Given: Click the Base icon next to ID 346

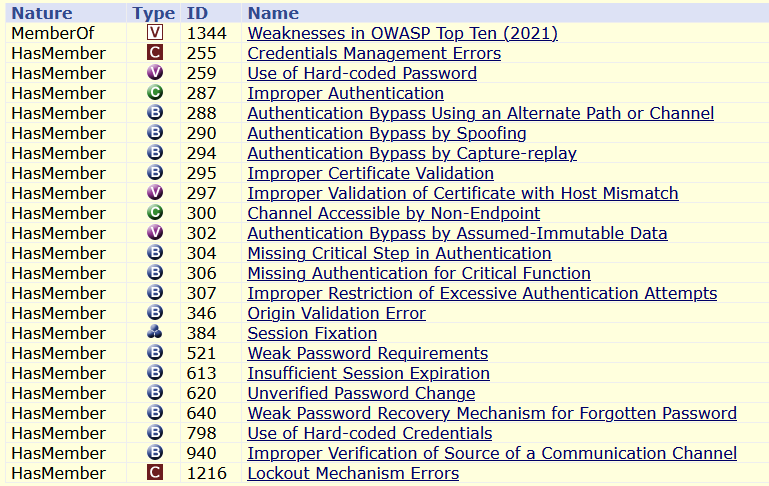Looking at the screenshot, I should click(154, 313).
